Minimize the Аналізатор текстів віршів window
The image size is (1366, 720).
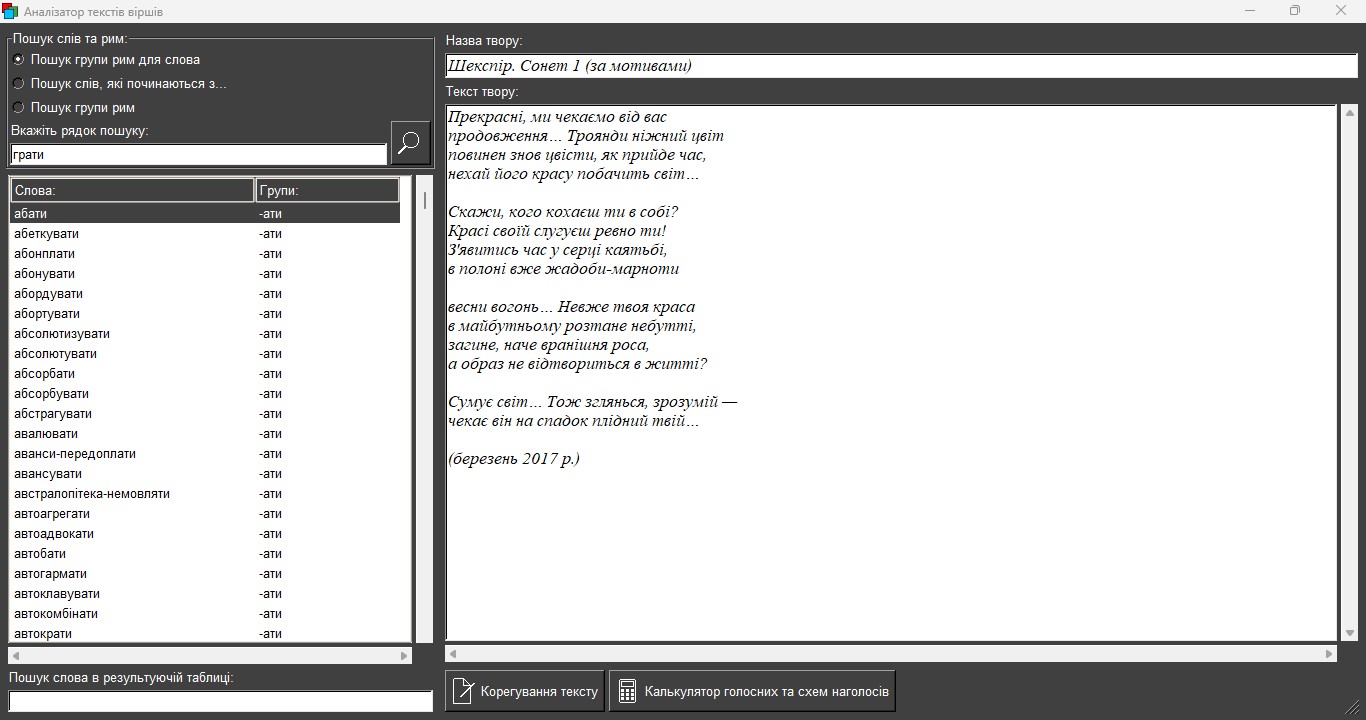point(1250,11)
